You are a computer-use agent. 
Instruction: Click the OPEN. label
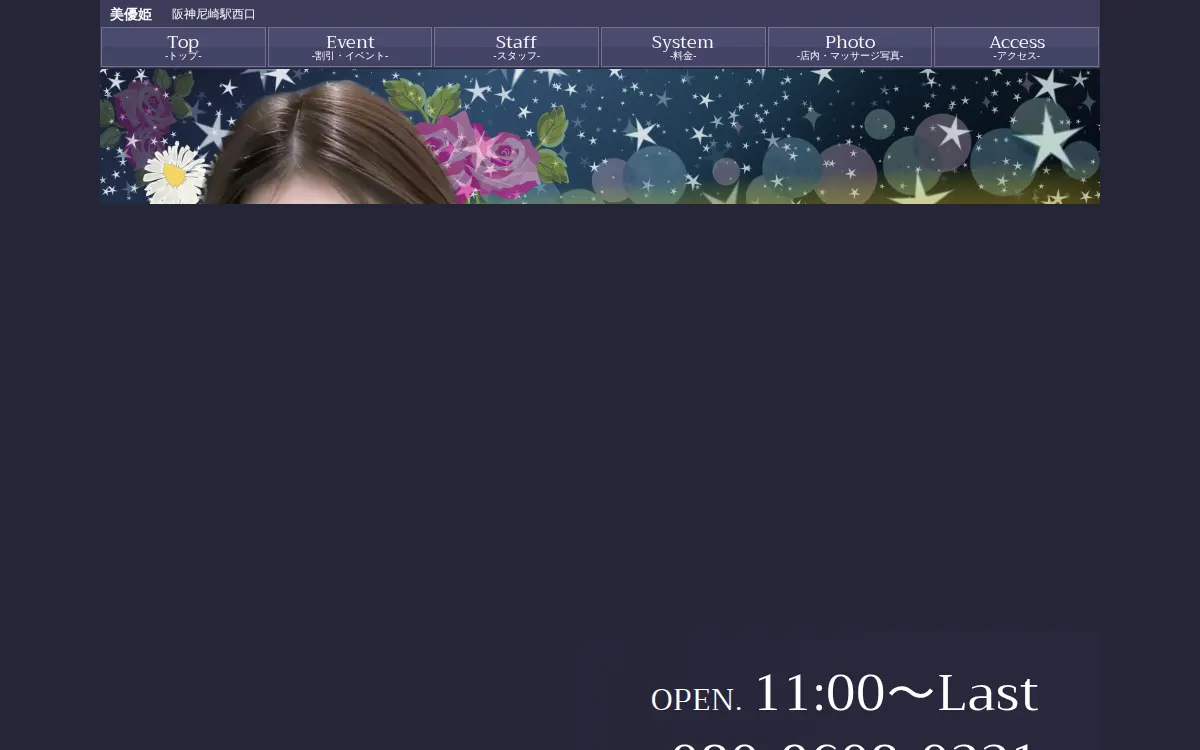(696, 700)
